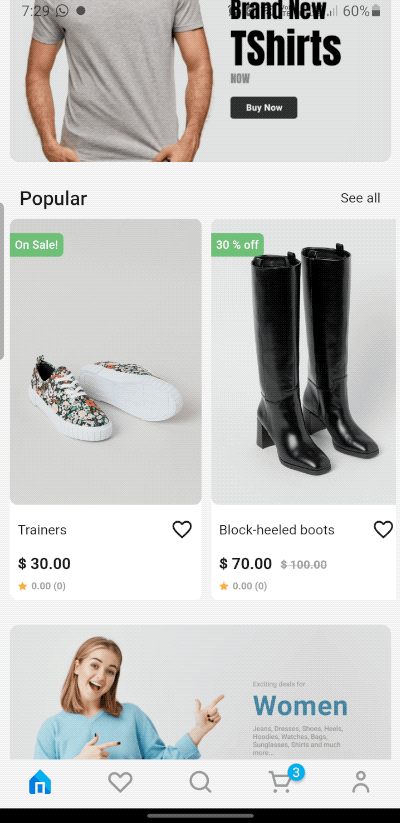
Task: Open the shopping cart icon
Action: click(280, 782)
